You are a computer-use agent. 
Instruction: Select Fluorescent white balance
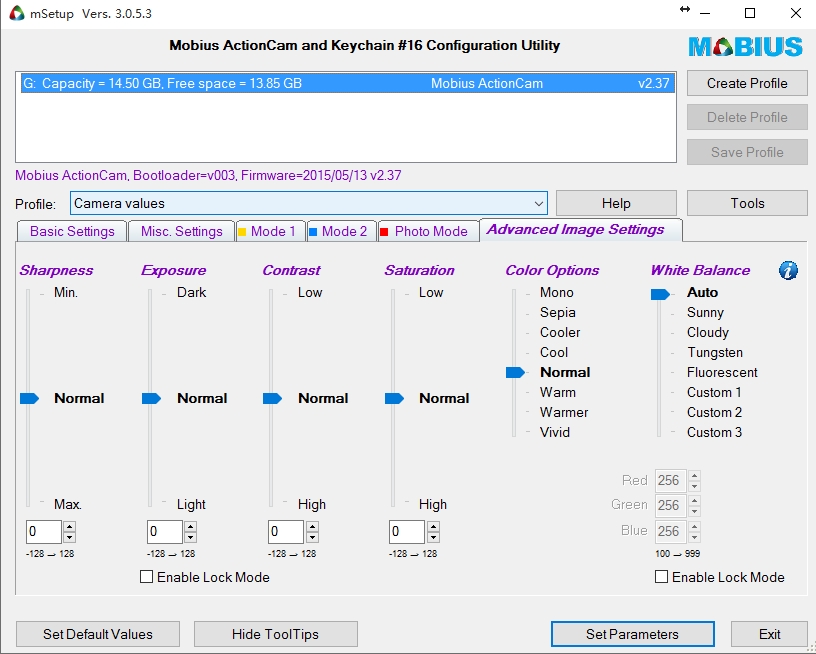722,373
